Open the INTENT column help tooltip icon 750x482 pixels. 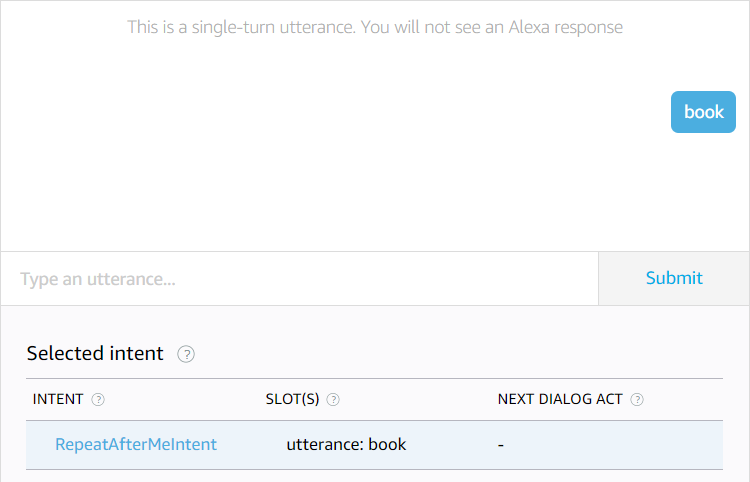[x=98, y=400]
